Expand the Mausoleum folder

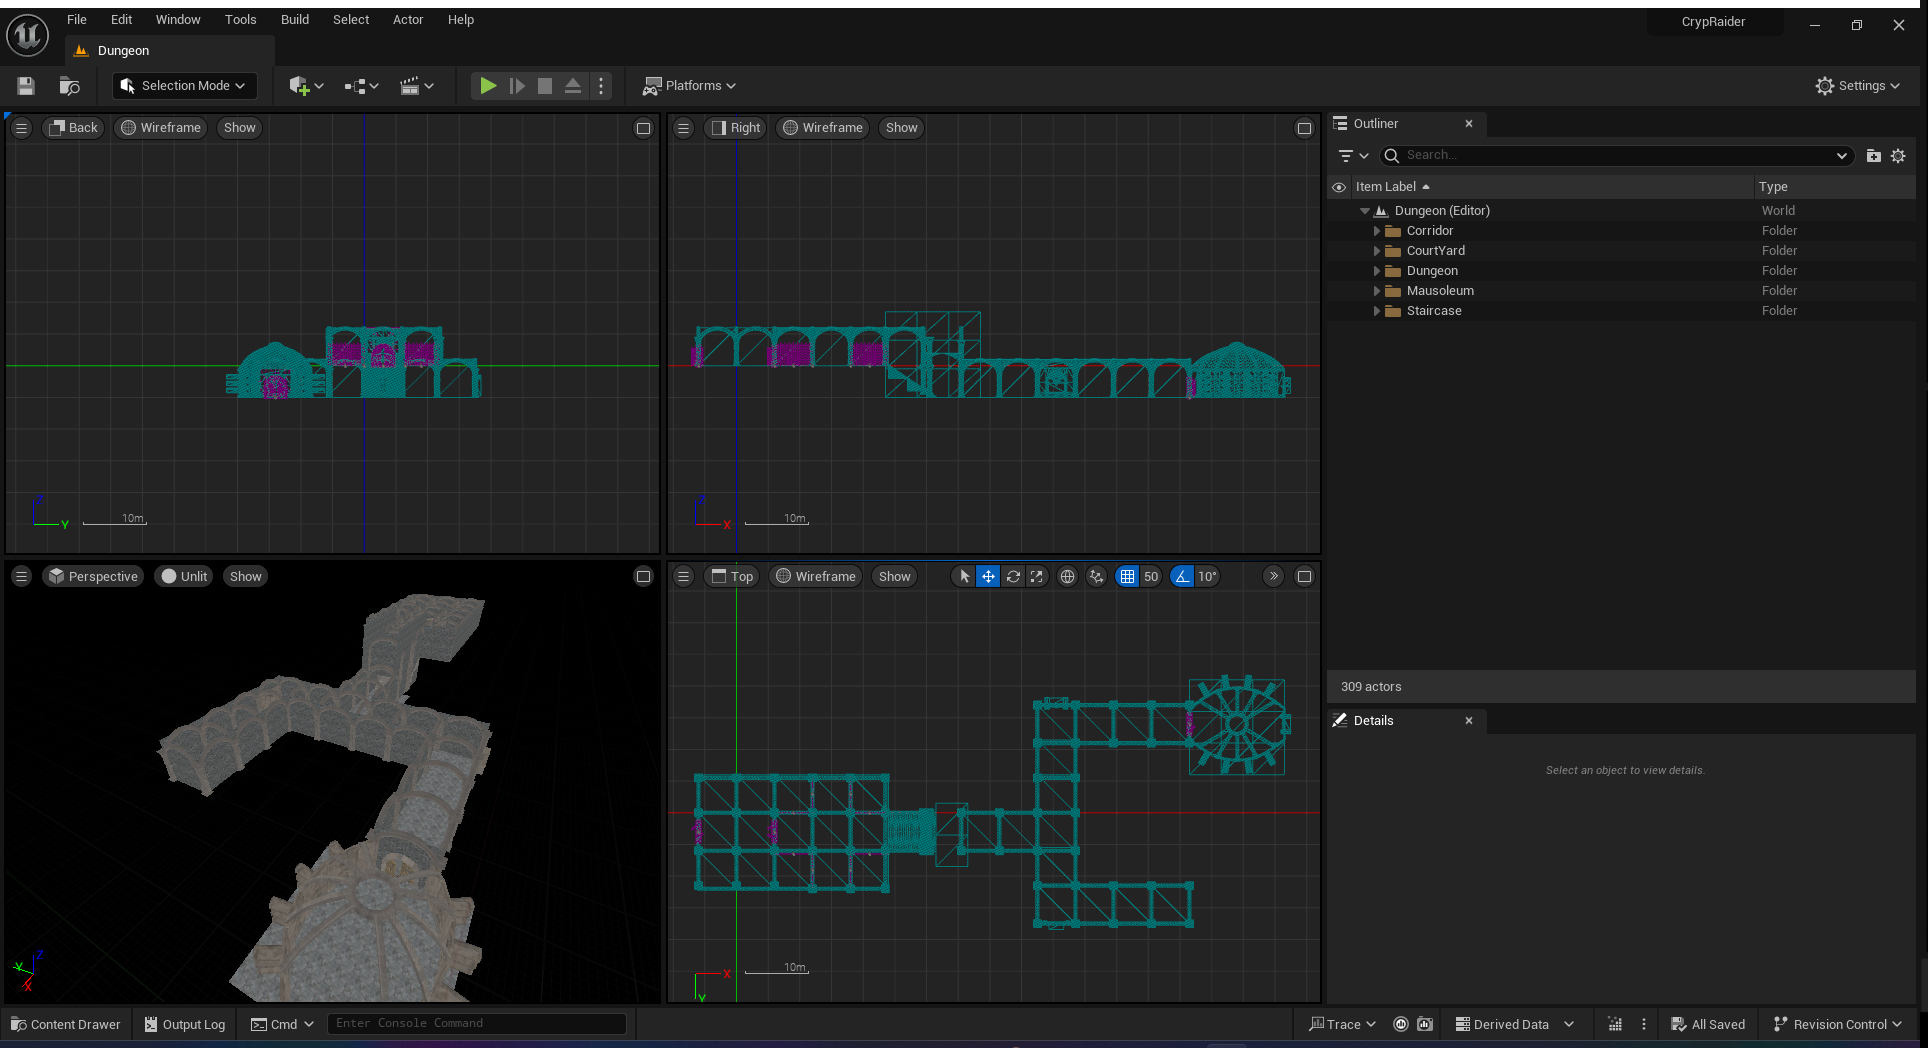(1377, 291)
